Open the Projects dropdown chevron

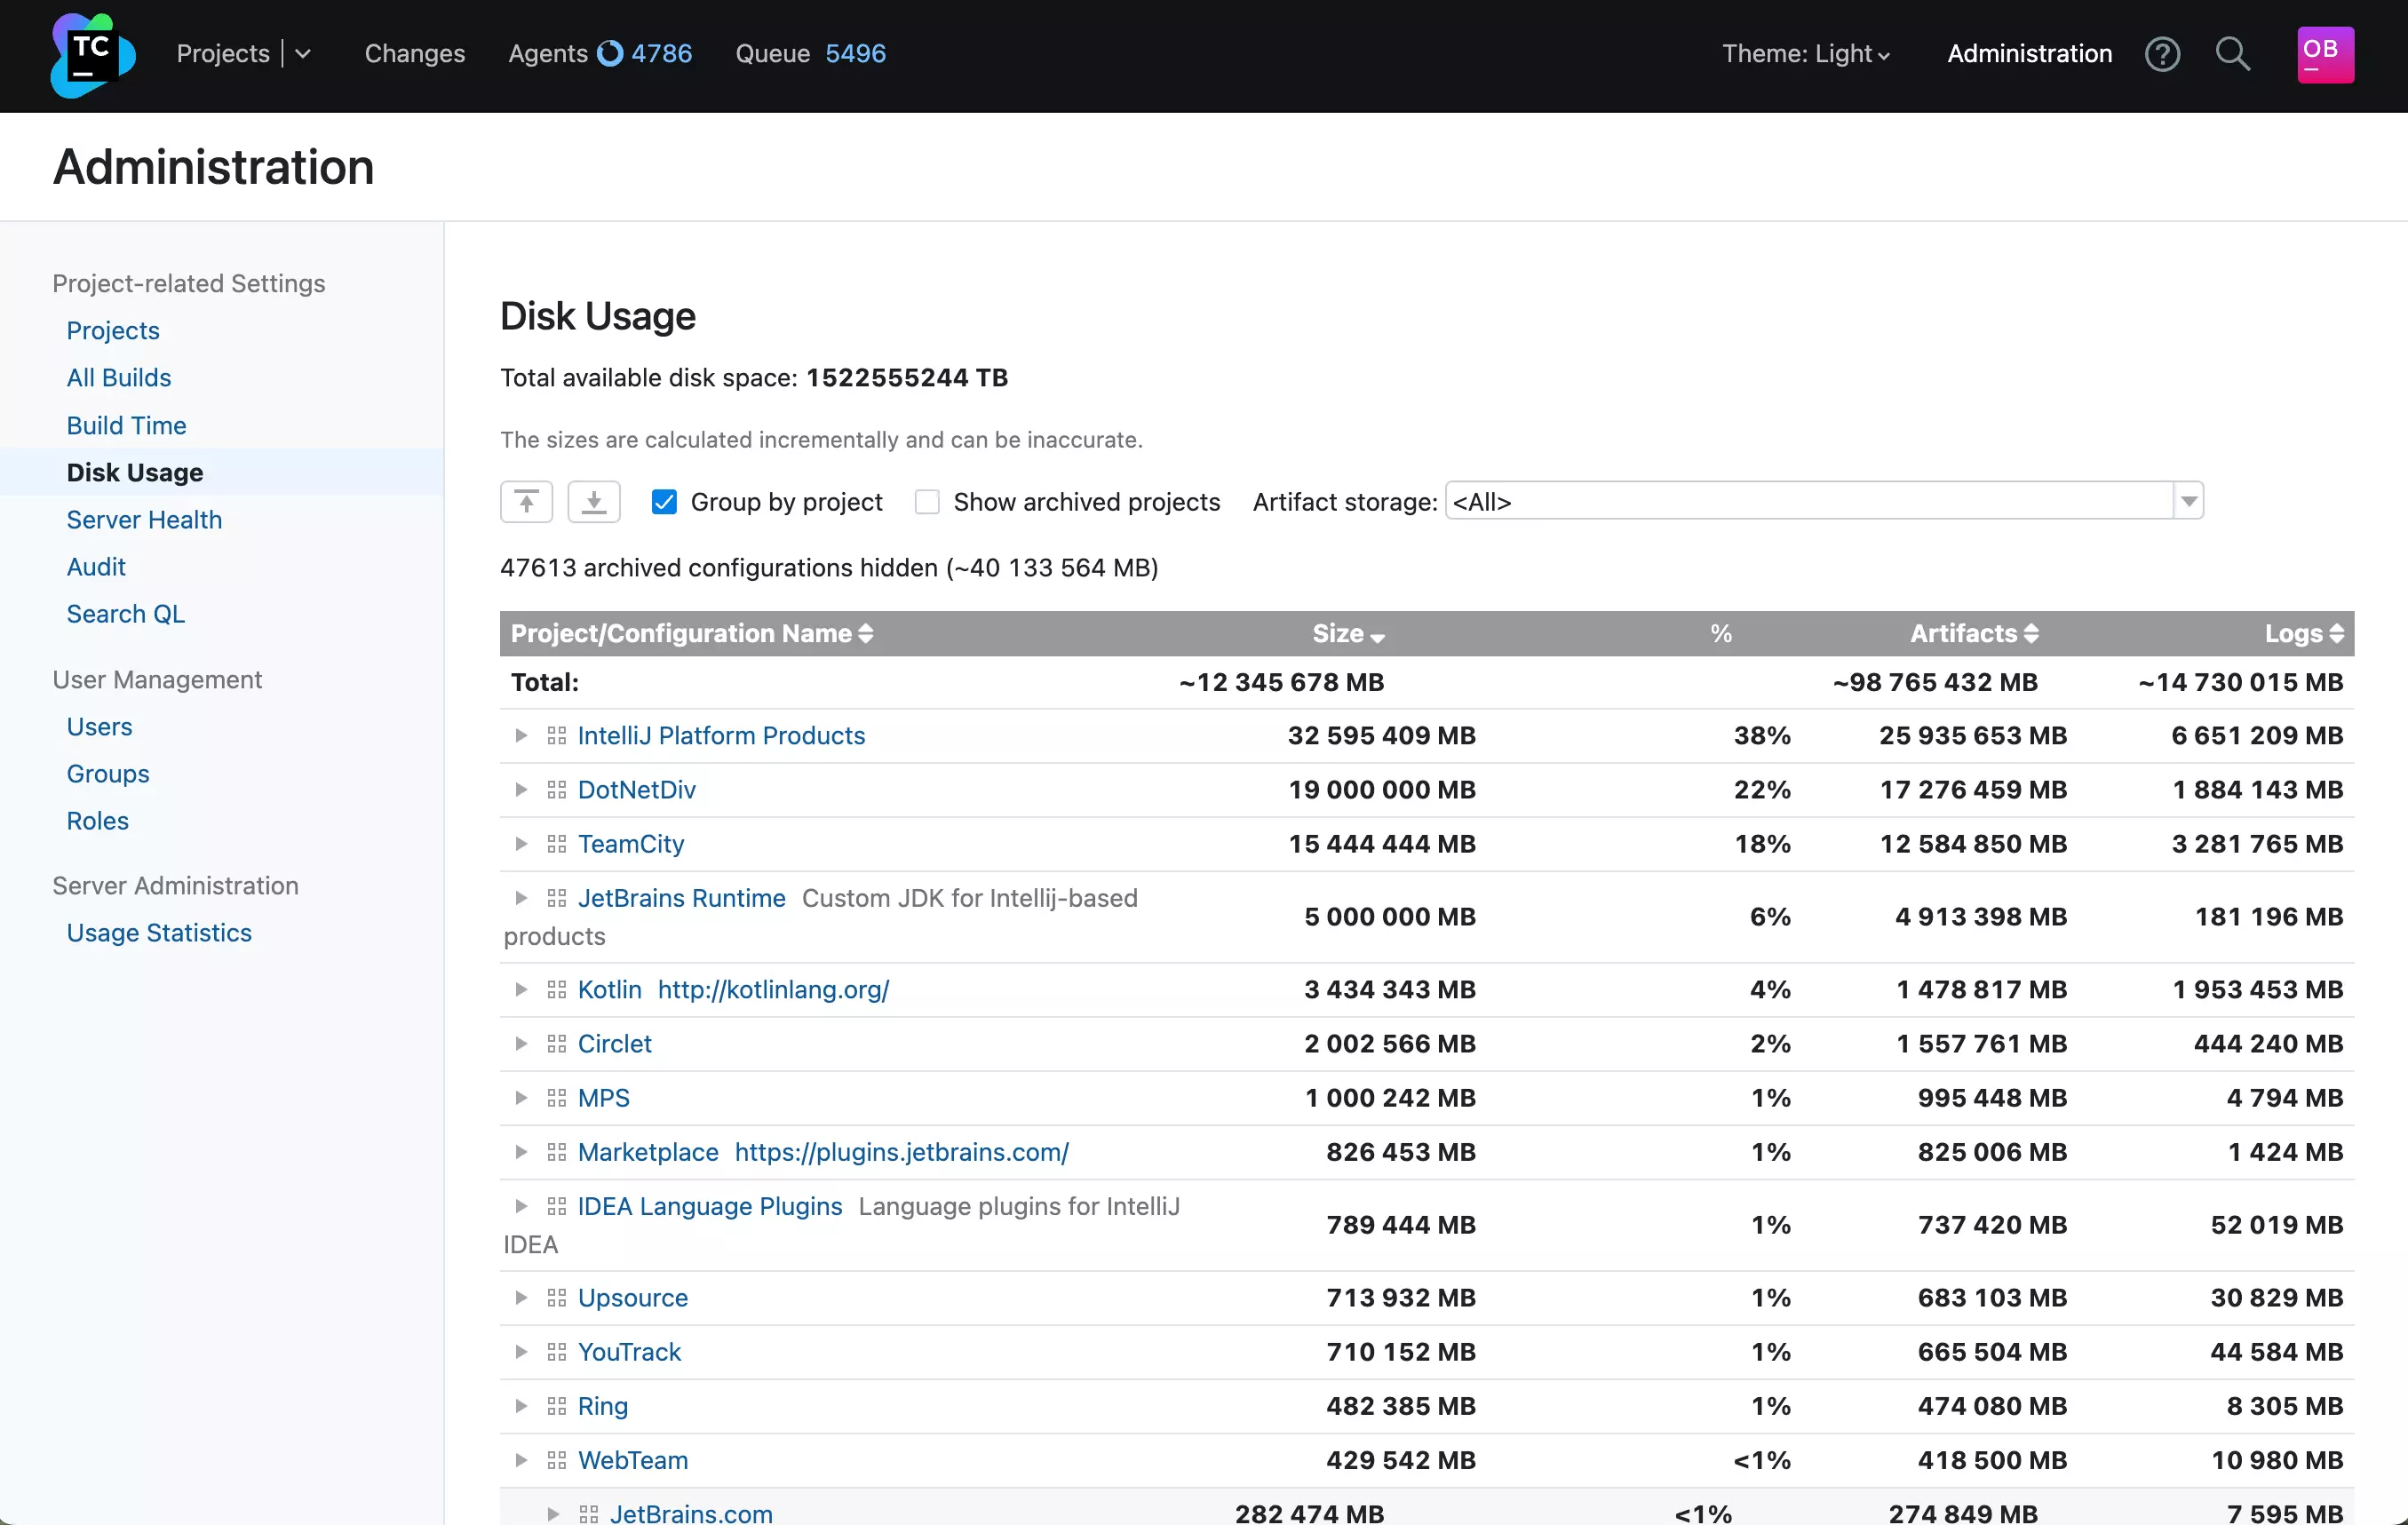(304, 53)
